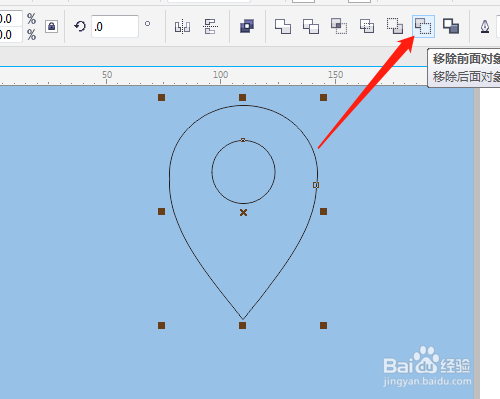This screenshot has width=500, height=399.
Task: Click the middle-right selection handle
Action: (x=323, y=211)
